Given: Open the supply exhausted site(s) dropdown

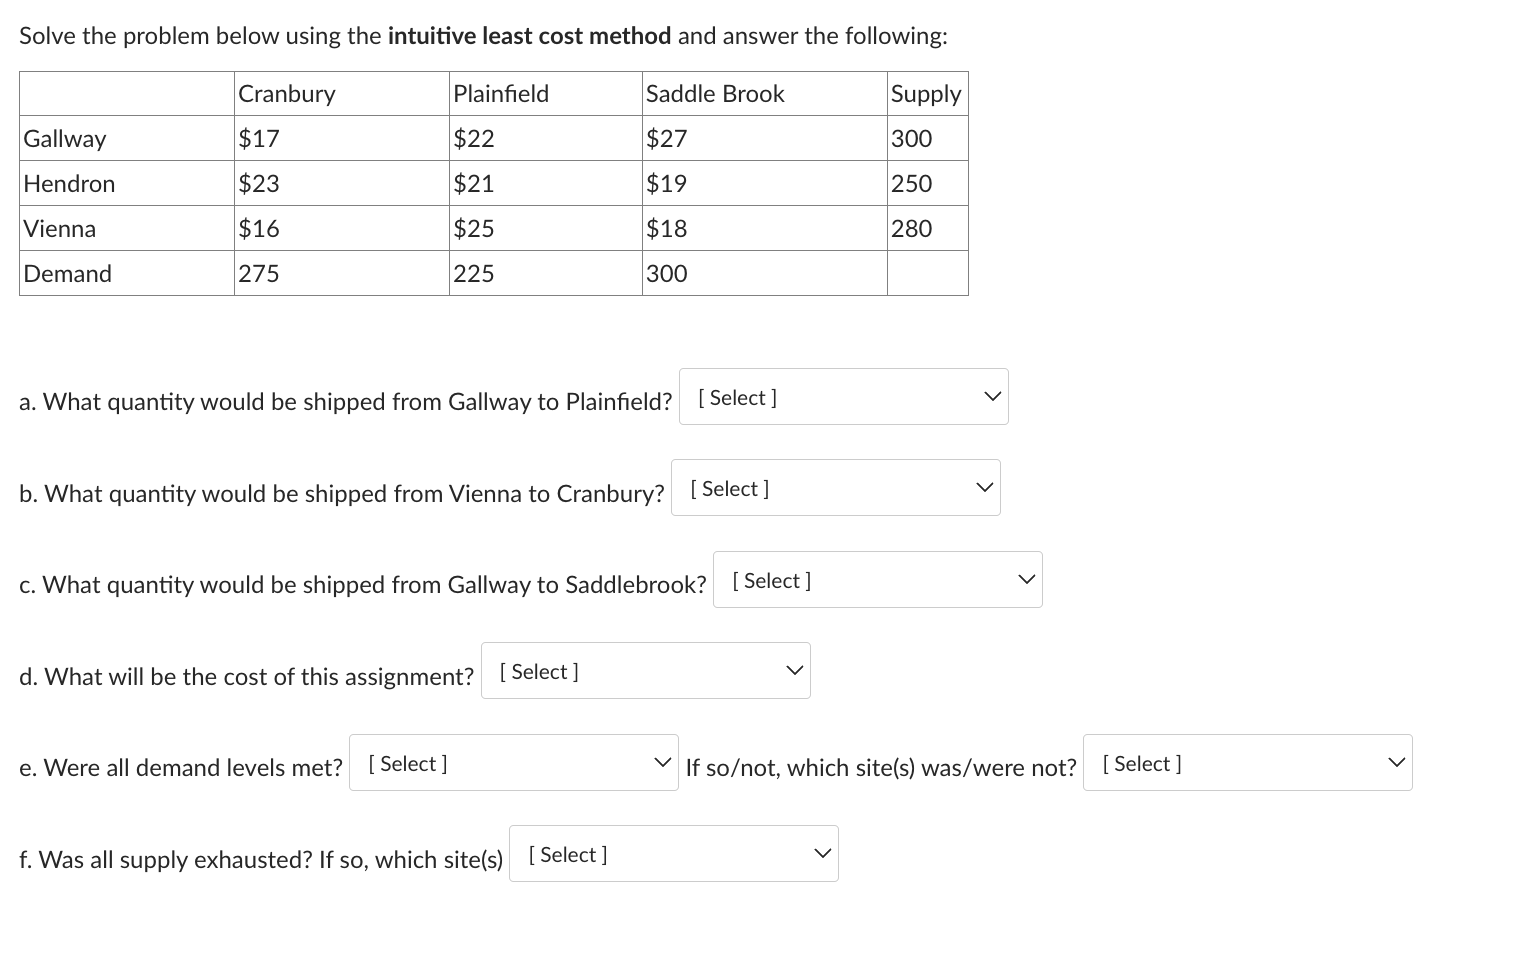Looking at the screenshot, I should point(673,854).
